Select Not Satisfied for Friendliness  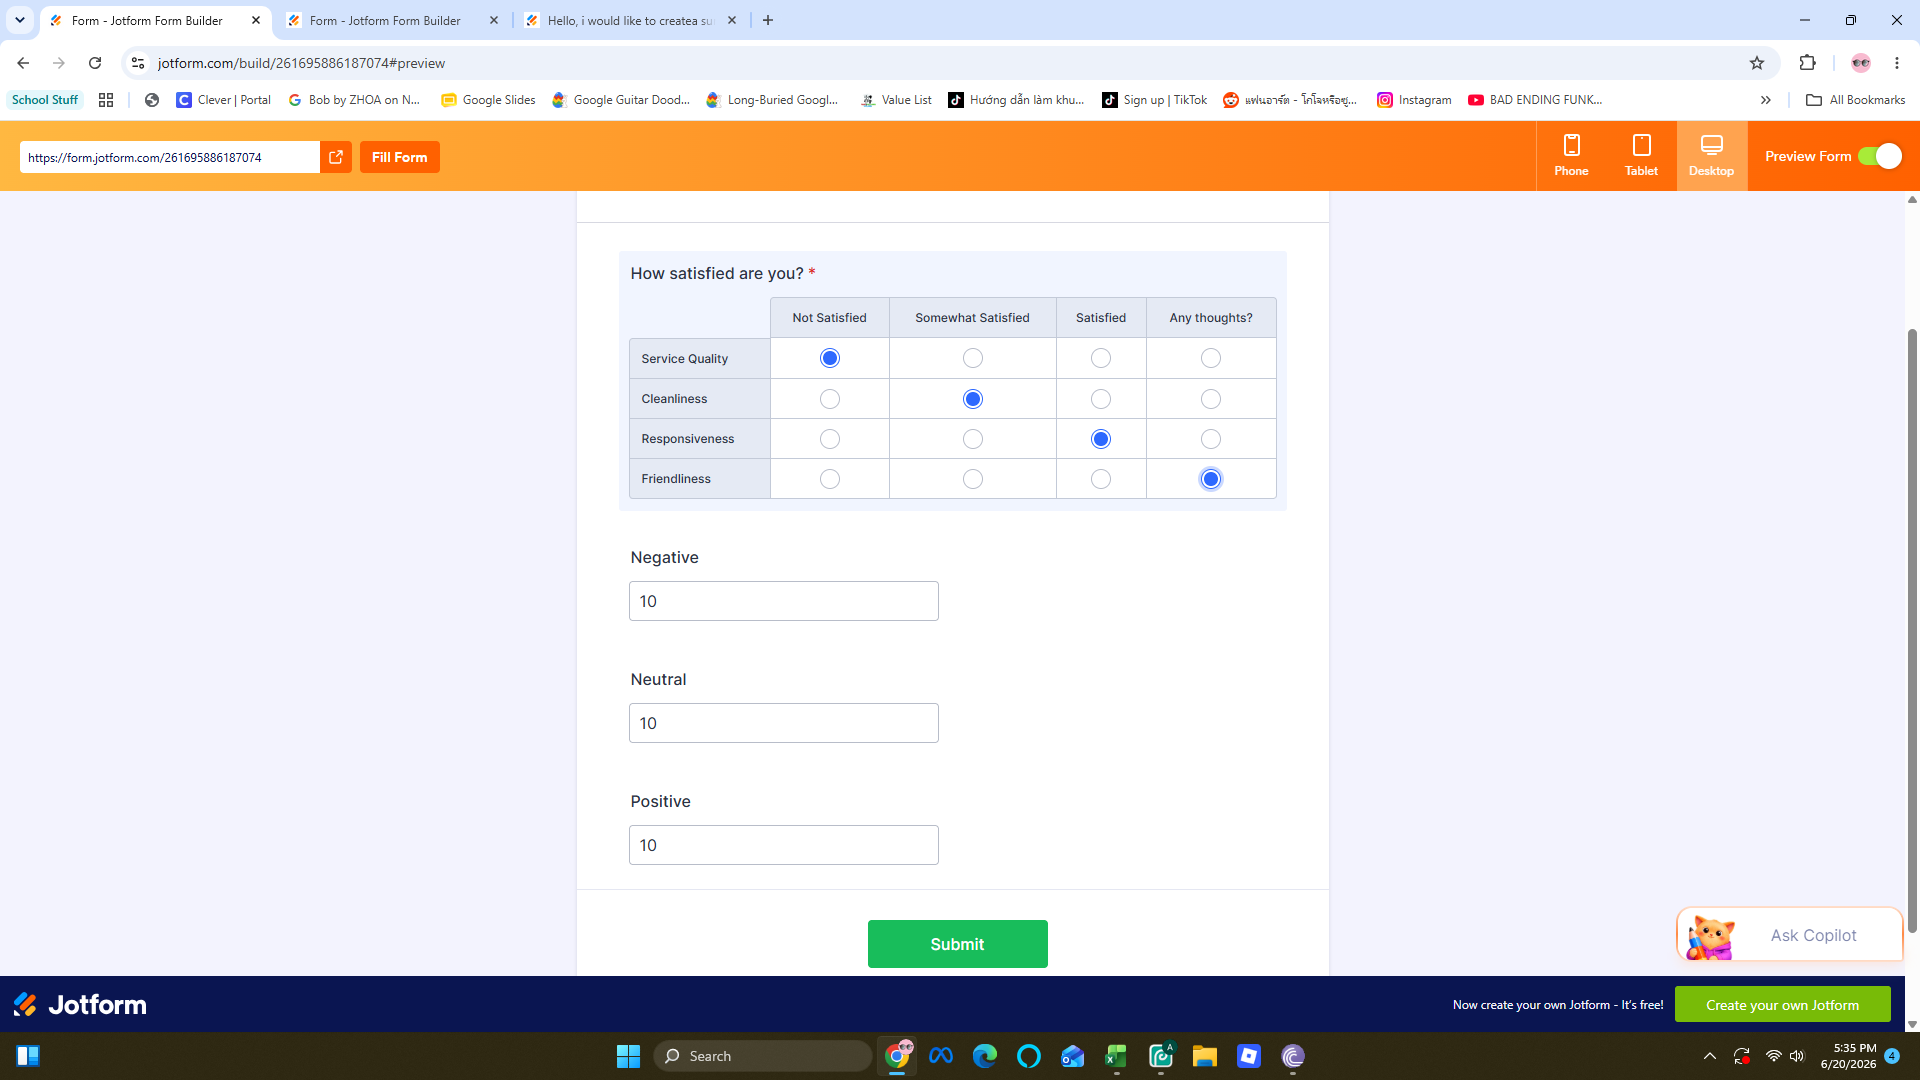click(829, 479)
